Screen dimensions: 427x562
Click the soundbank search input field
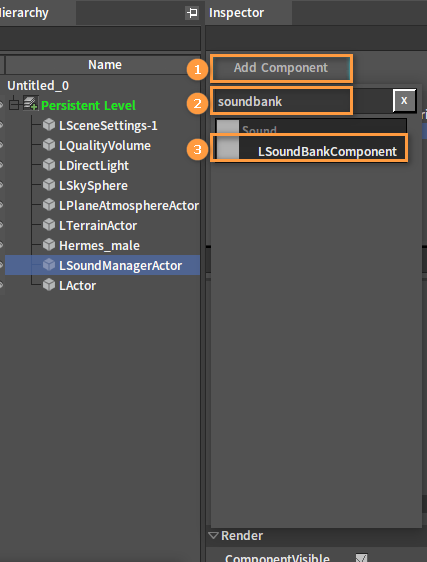(x=281, y=101)
